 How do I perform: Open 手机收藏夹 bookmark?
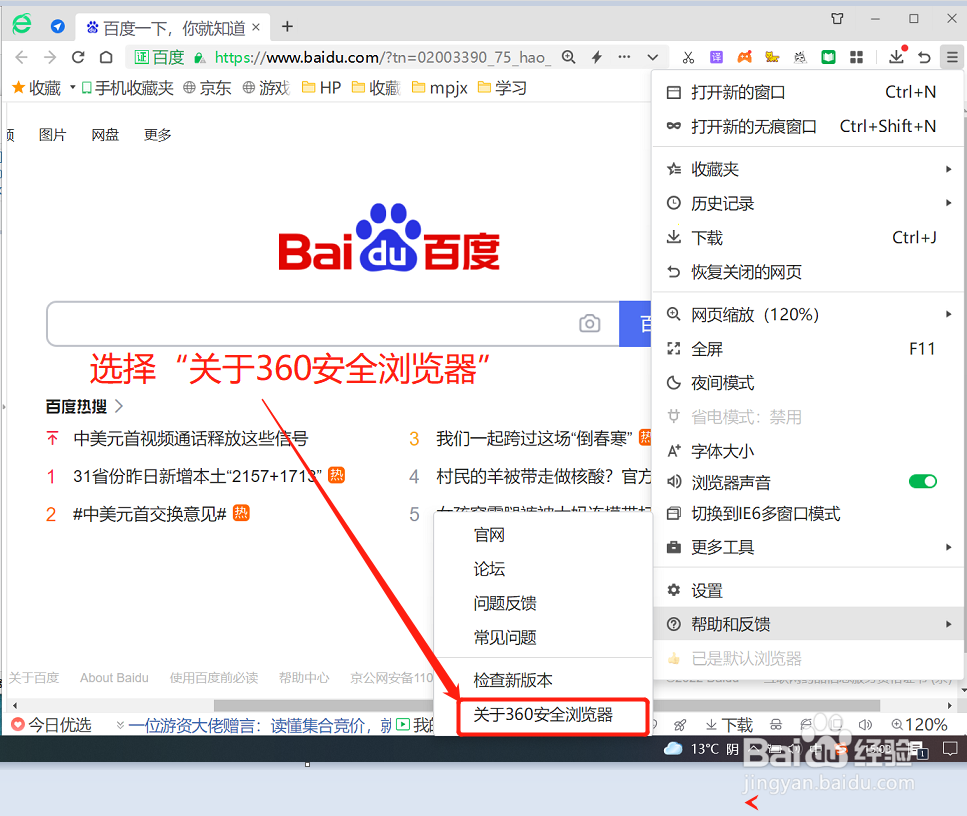click(x=128, y=88)
